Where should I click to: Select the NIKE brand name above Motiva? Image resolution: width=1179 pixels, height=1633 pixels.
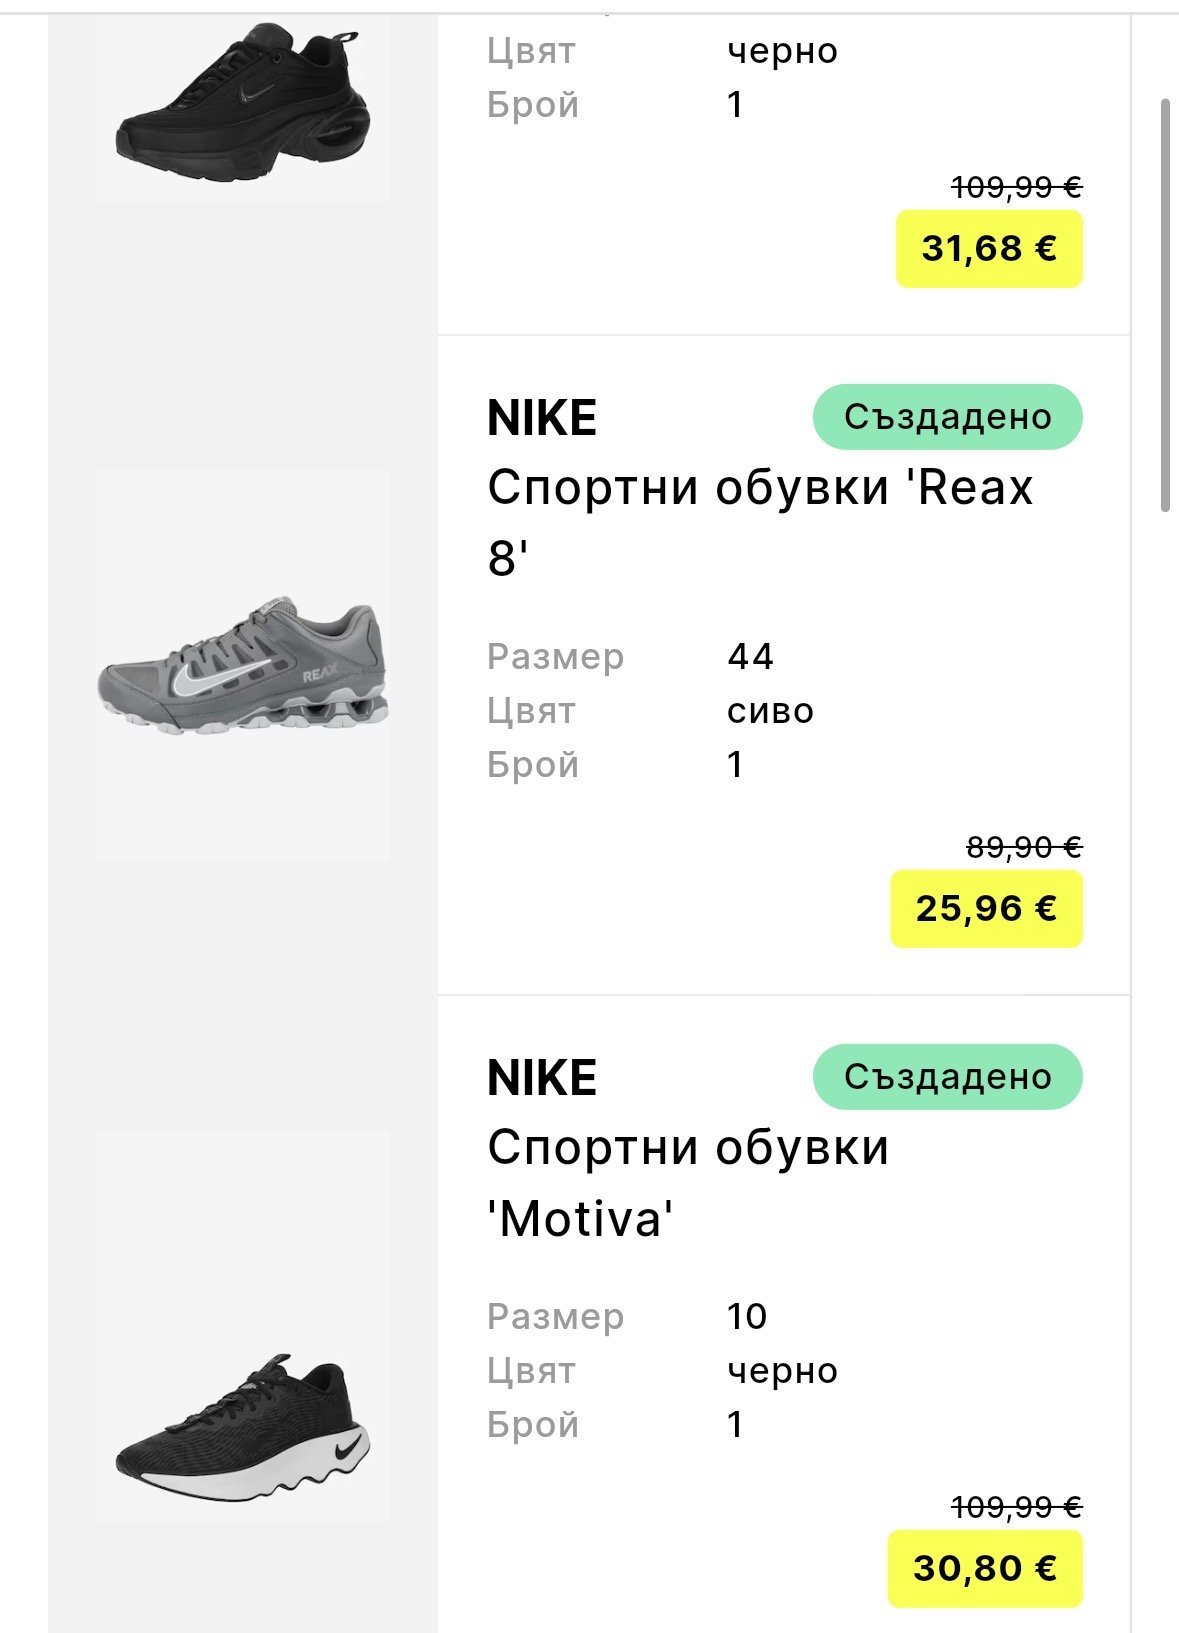(x=542, y=1078)
